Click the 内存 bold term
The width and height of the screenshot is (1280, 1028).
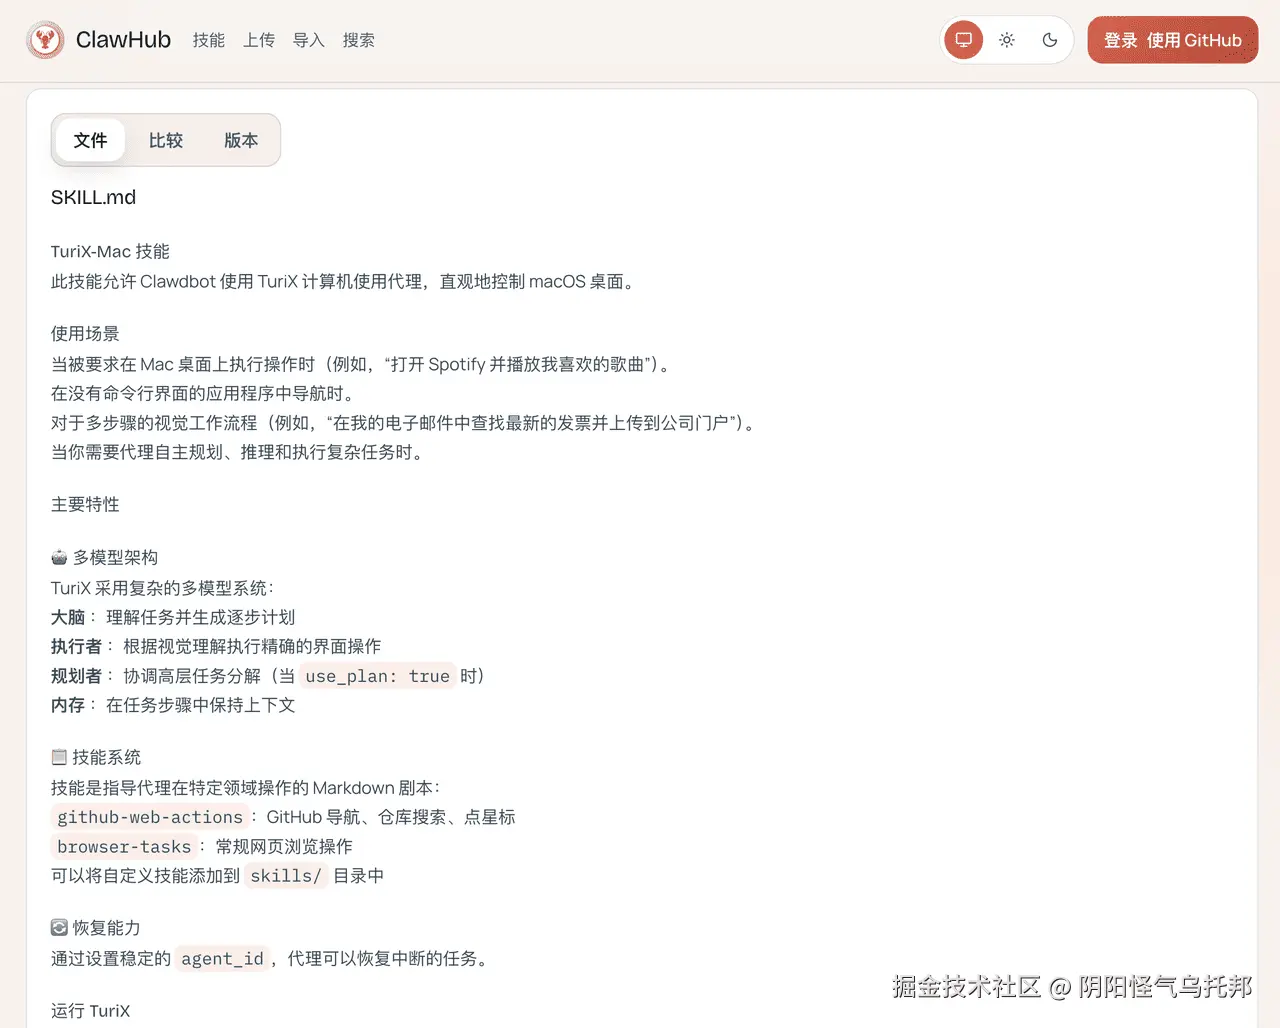coord(68,705)
